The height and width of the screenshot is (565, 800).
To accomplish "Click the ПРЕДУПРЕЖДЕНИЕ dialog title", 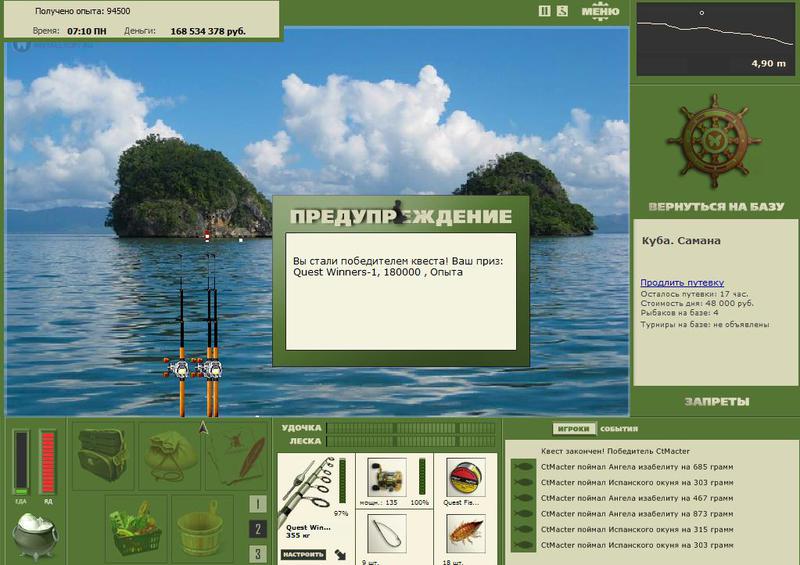I will pos(401,216).
